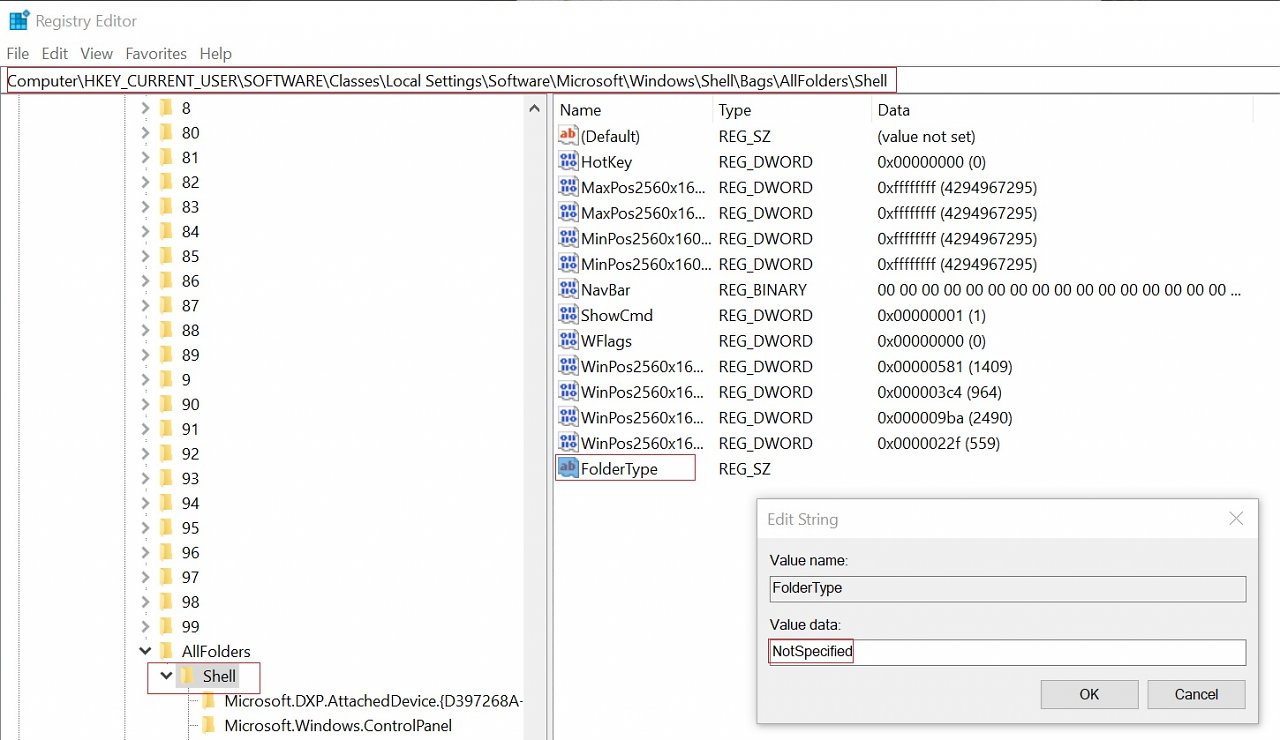Select the key named 97
This screenshot has height=740, width=1280.
click(x=190, y=577)
